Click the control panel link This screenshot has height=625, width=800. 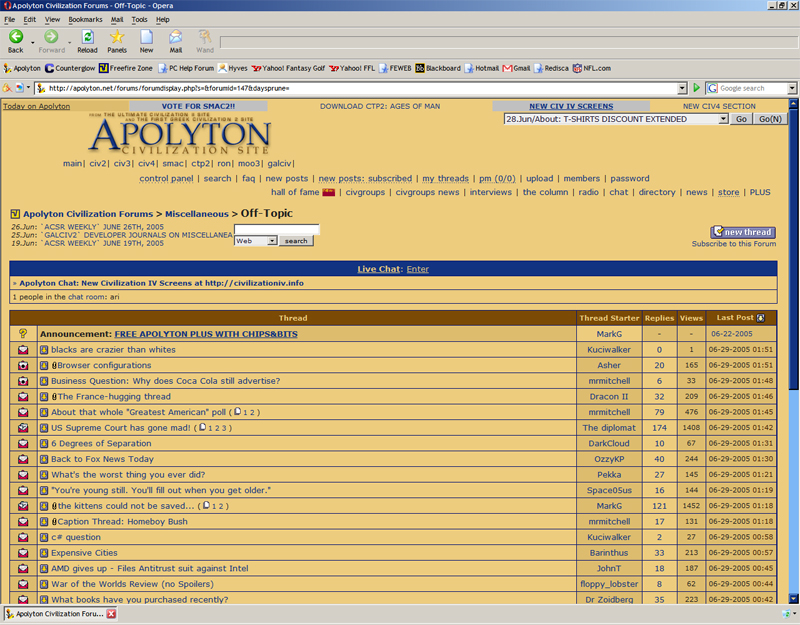[166, 179]
